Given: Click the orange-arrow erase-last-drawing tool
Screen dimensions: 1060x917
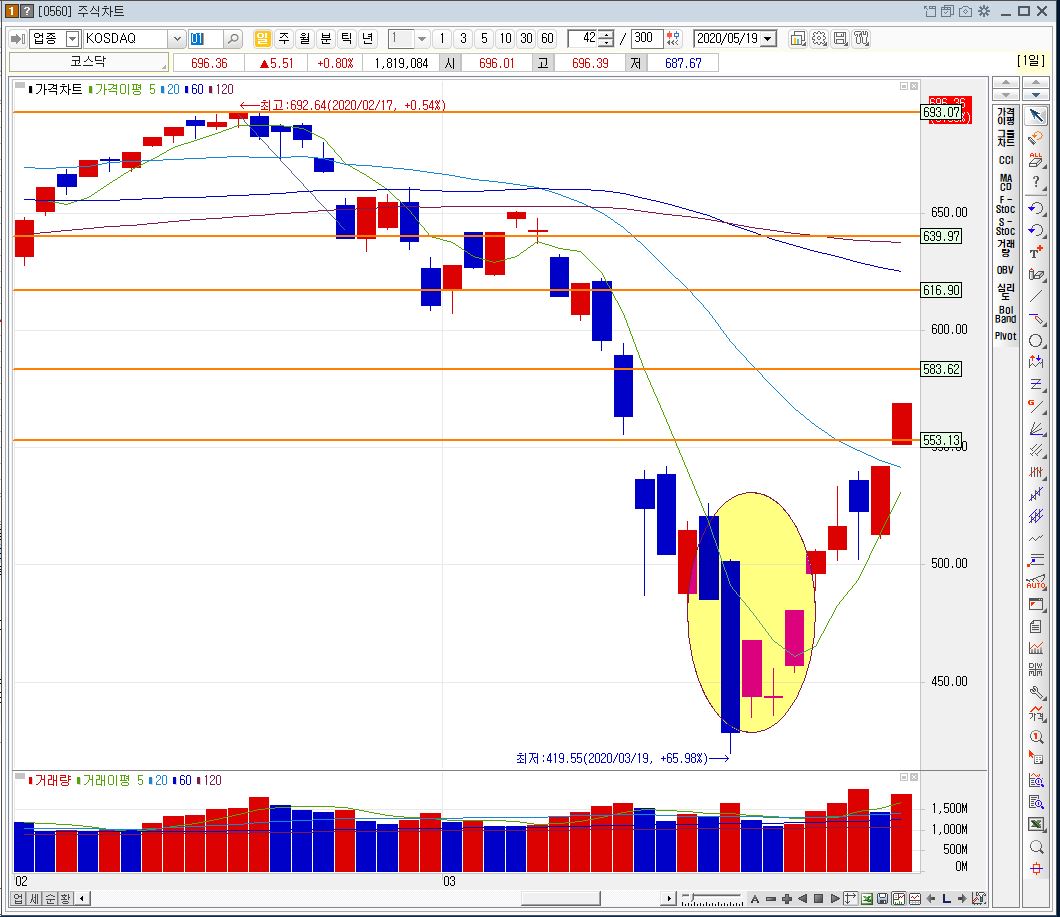Looking at the screenshot, I should pyautogui.click(x=1036, y=138).
